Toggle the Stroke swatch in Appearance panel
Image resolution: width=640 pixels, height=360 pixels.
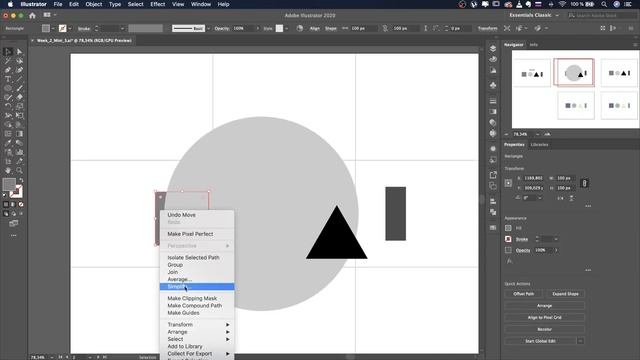pos(508,239)
